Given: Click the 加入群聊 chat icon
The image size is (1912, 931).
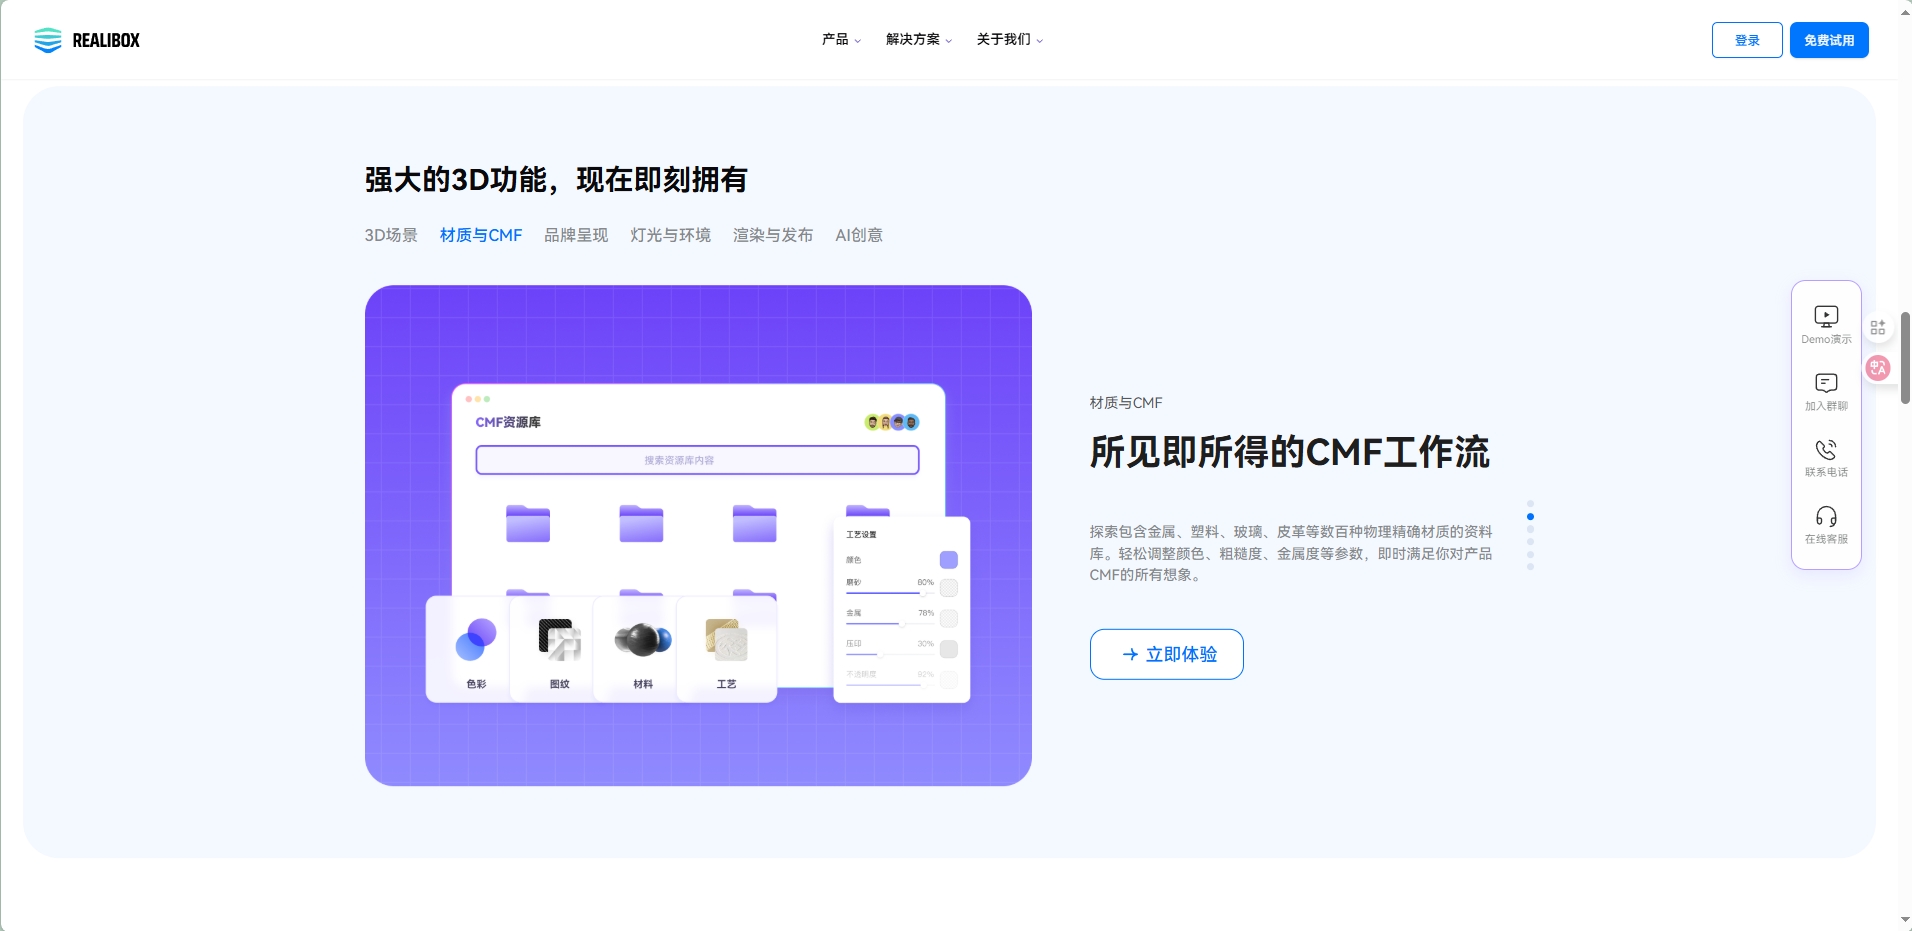Looking at the screenshot, I should 1826,384.
